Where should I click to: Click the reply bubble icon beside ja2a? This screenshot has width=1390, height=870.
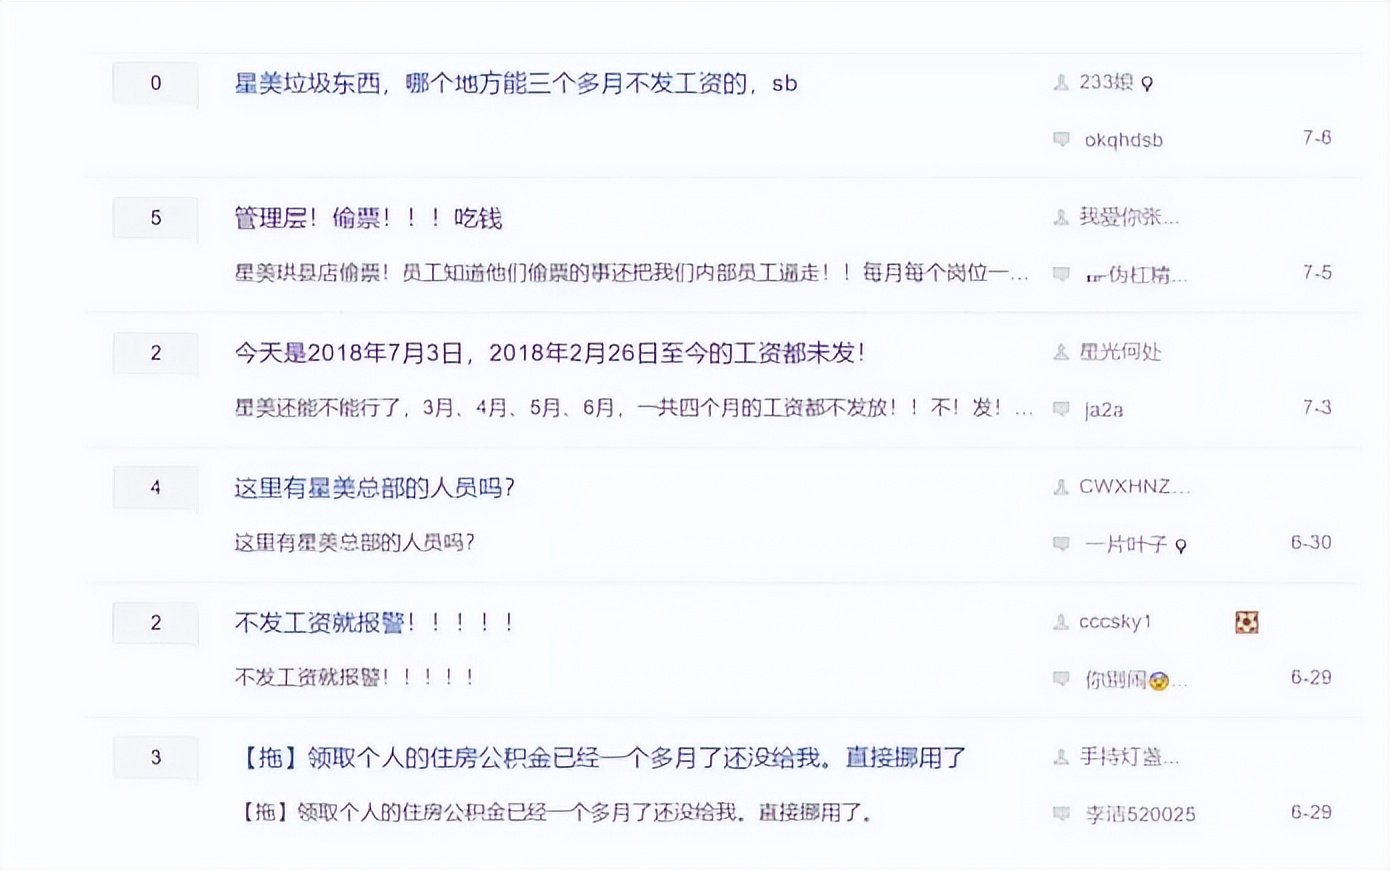point(1061,409)
